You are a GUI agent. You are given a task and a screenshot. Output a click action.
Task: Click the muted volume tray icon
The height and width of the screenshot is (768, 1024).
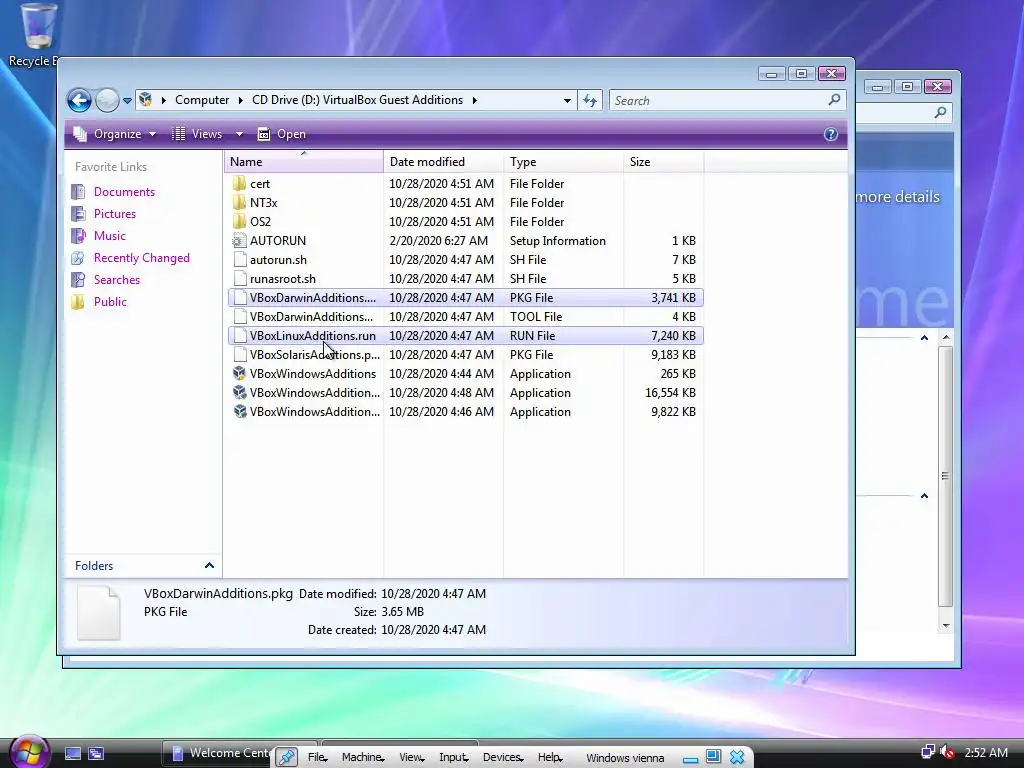click(x=946, y=752)
